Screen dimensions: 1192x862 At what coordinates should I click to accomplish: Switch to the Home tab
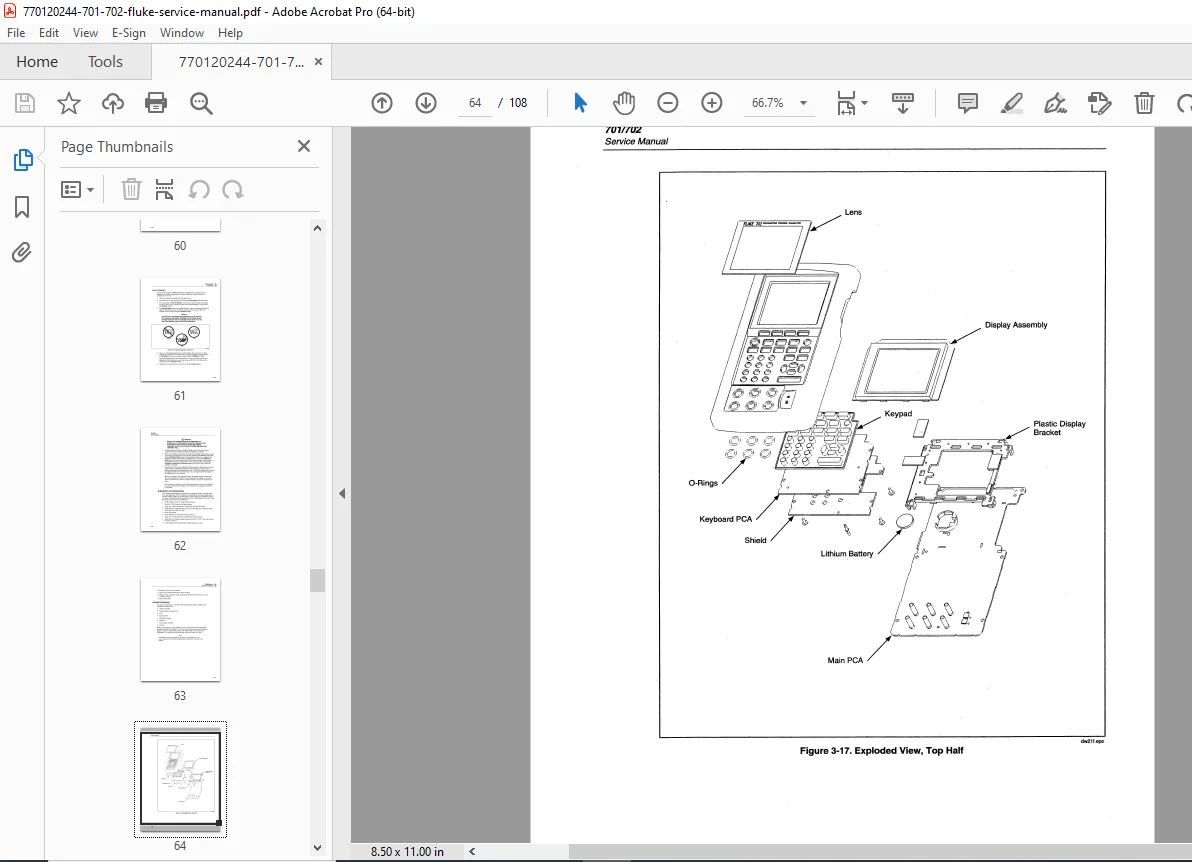click(37, 62)
